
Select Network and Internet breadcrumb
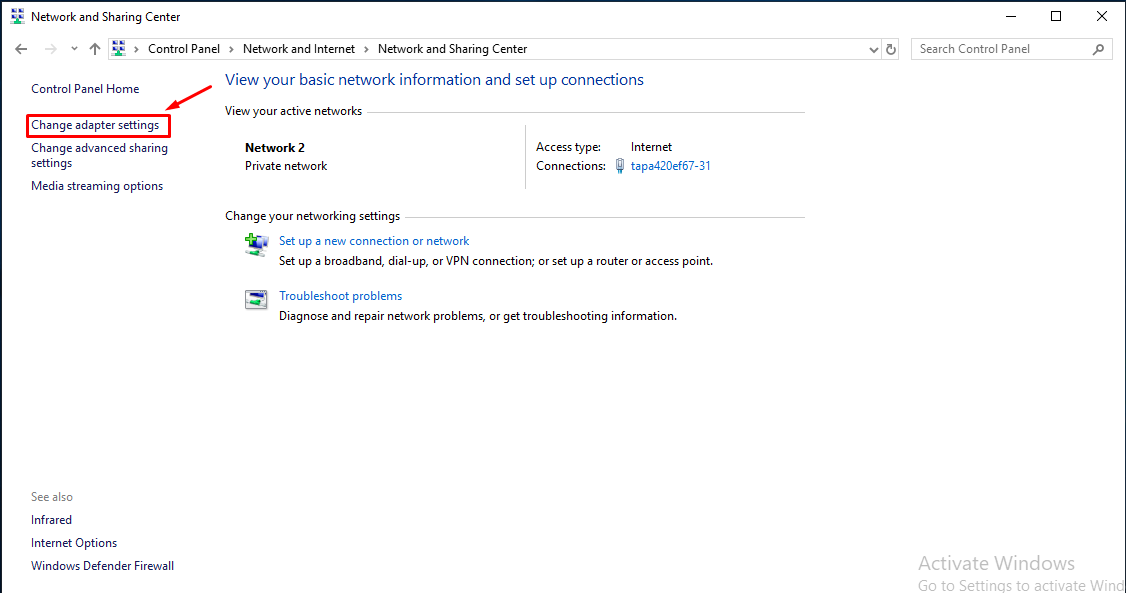[299, 49]
